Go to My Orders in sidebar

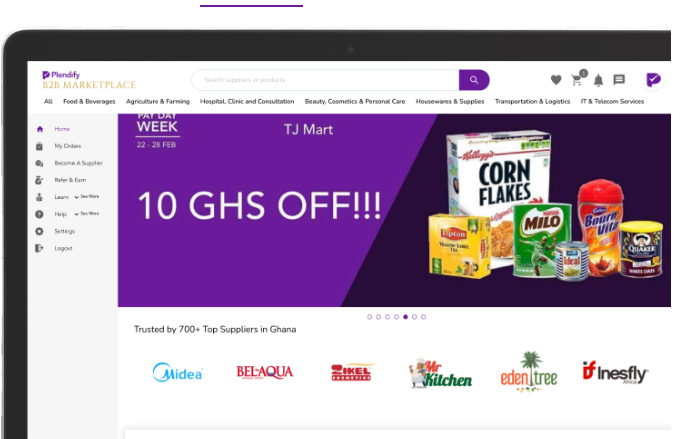pyautogui.click(x=68, y=146)
